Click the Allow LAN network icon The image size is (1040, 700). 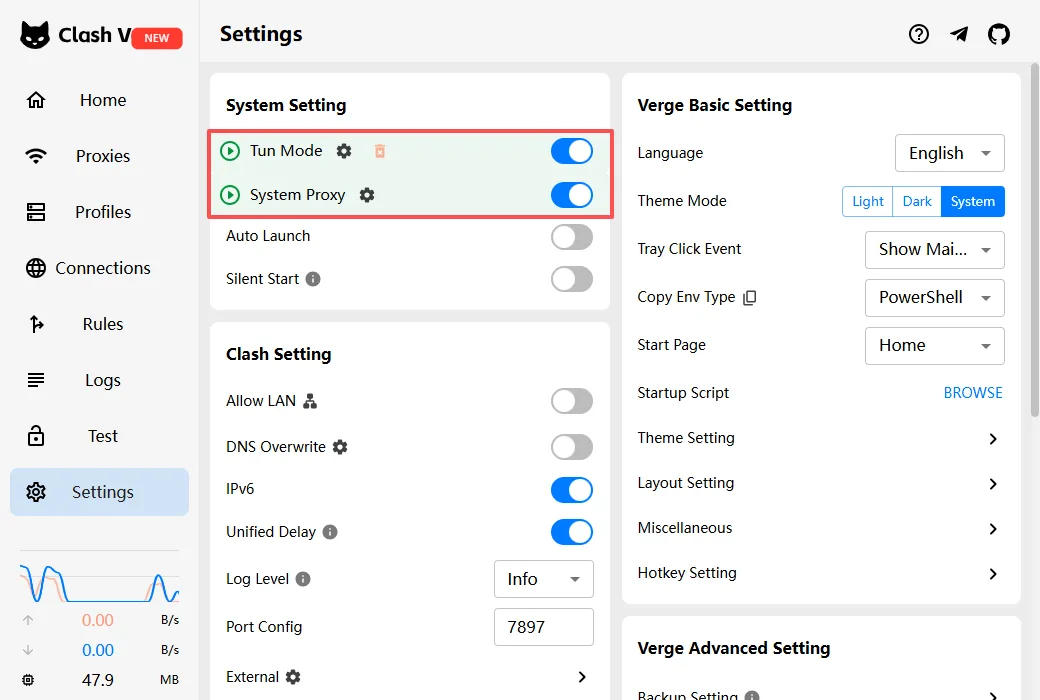click(x=310, y=401)
